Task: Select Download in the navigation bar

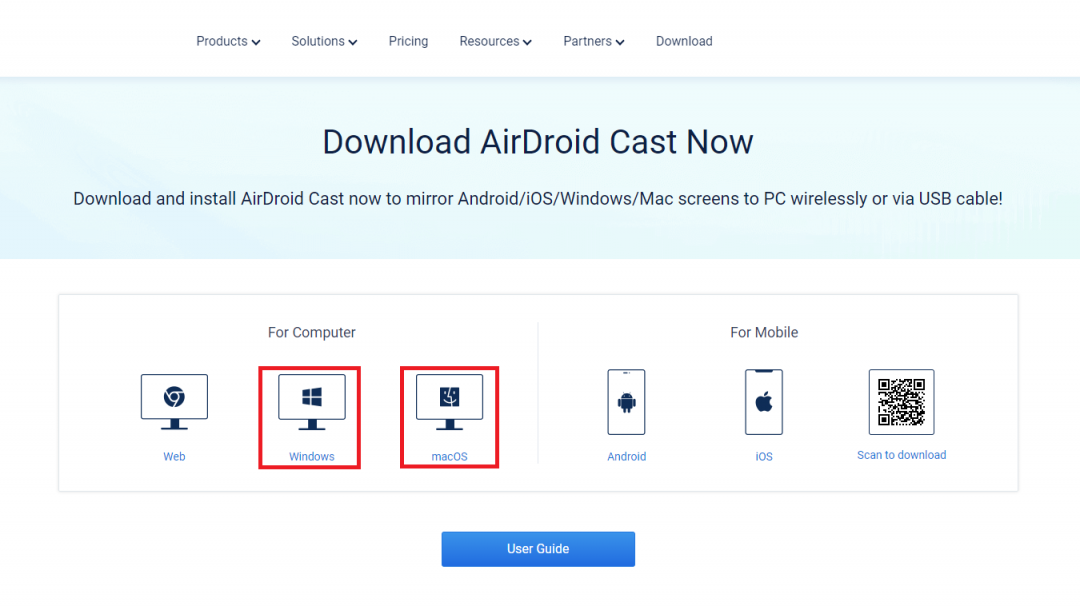Action: click(684, 41)
